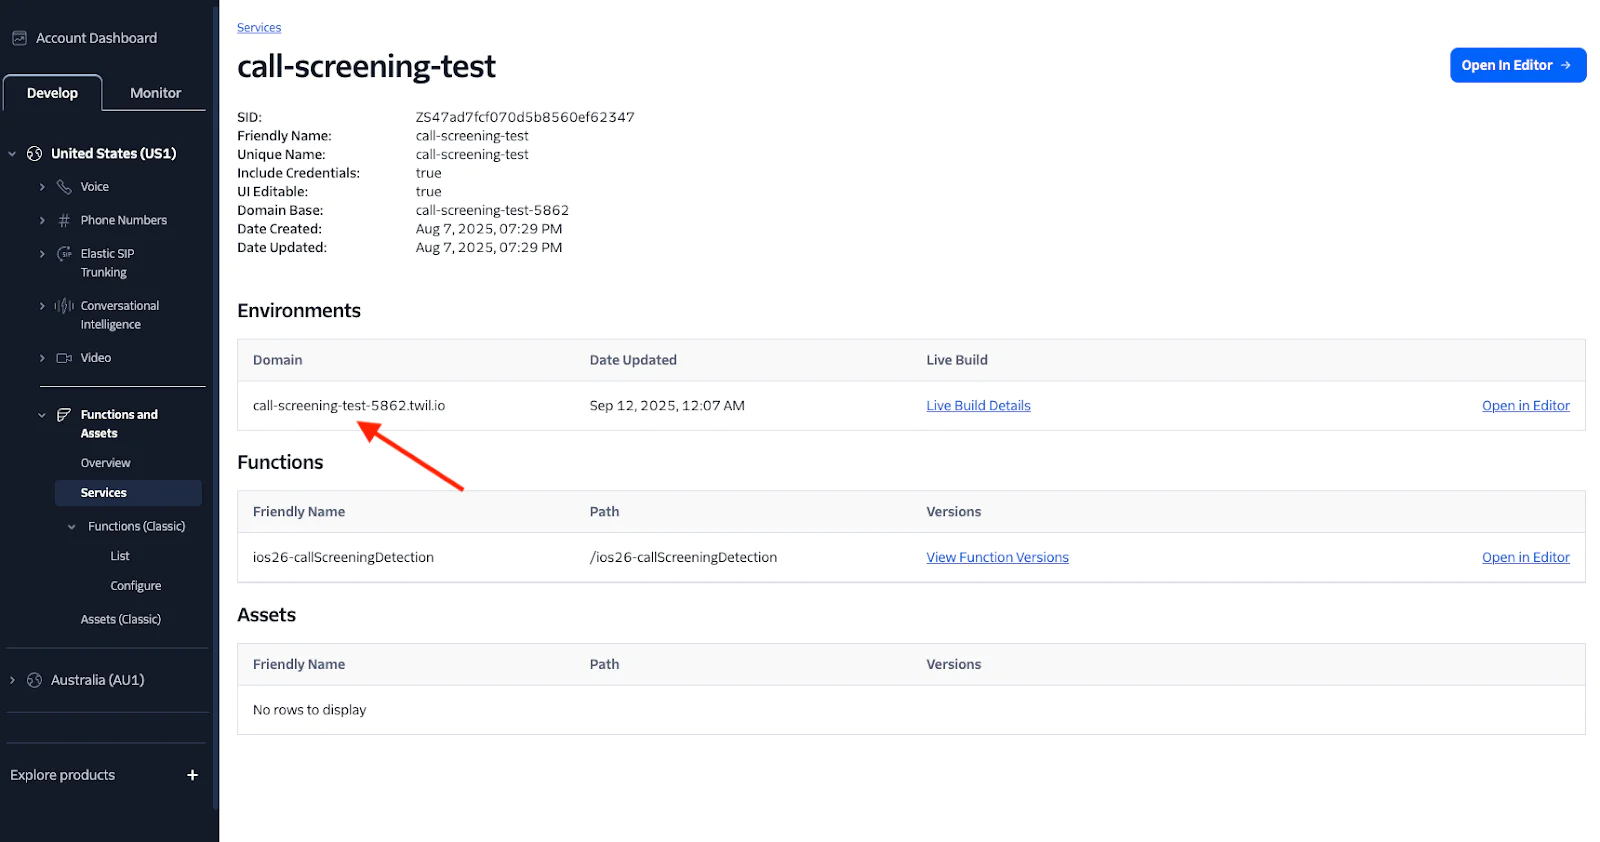1600x842 pixels.
Task: Click the call-screening-test page title
Action: pyautogui.click(x=366, y=66)
